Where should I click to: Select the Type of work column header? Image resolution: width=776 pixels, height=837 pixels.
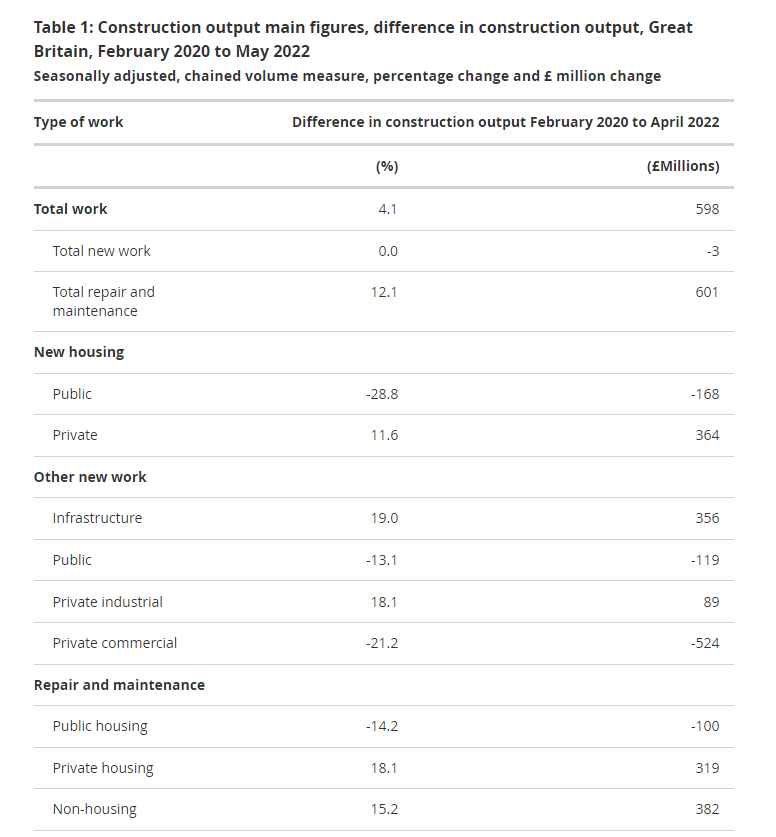click(x=78, y=122)
